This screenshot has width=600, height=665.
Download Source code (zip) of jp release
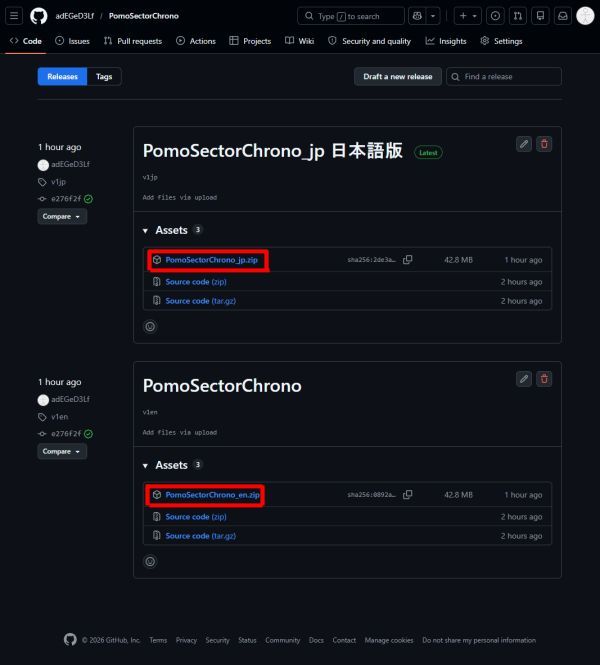tap(196, 282)
